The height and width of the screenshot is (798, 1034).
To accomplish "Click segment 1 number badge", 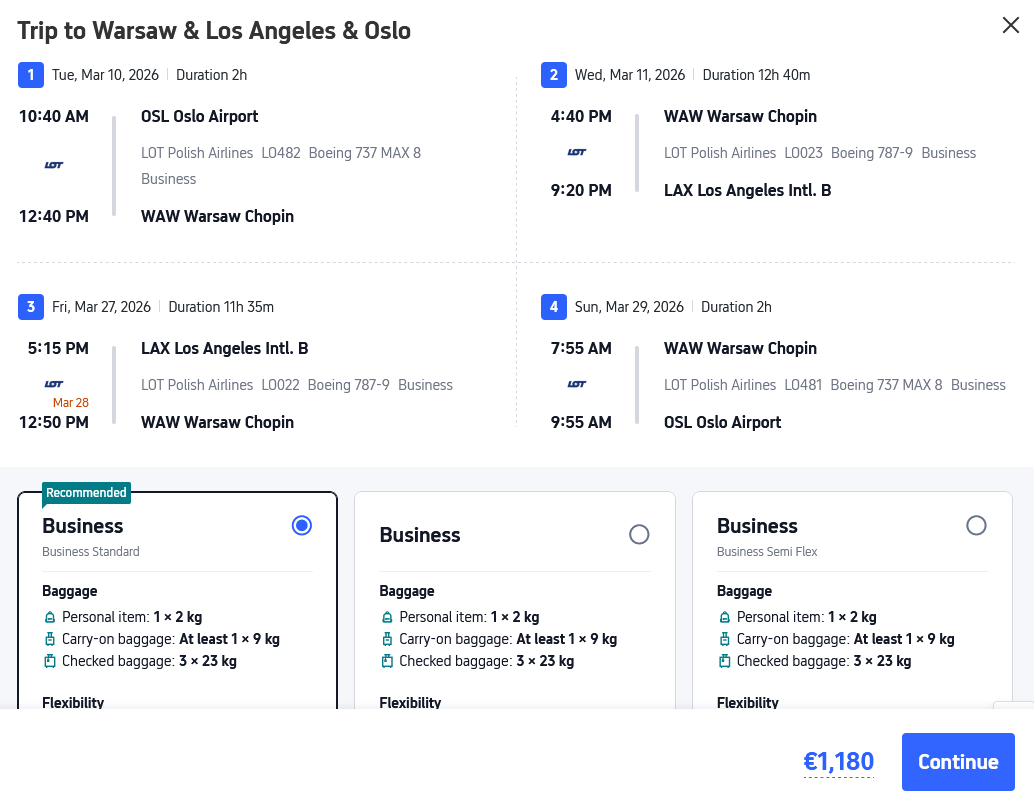I will pyautogui.click(x=31, y=75).
